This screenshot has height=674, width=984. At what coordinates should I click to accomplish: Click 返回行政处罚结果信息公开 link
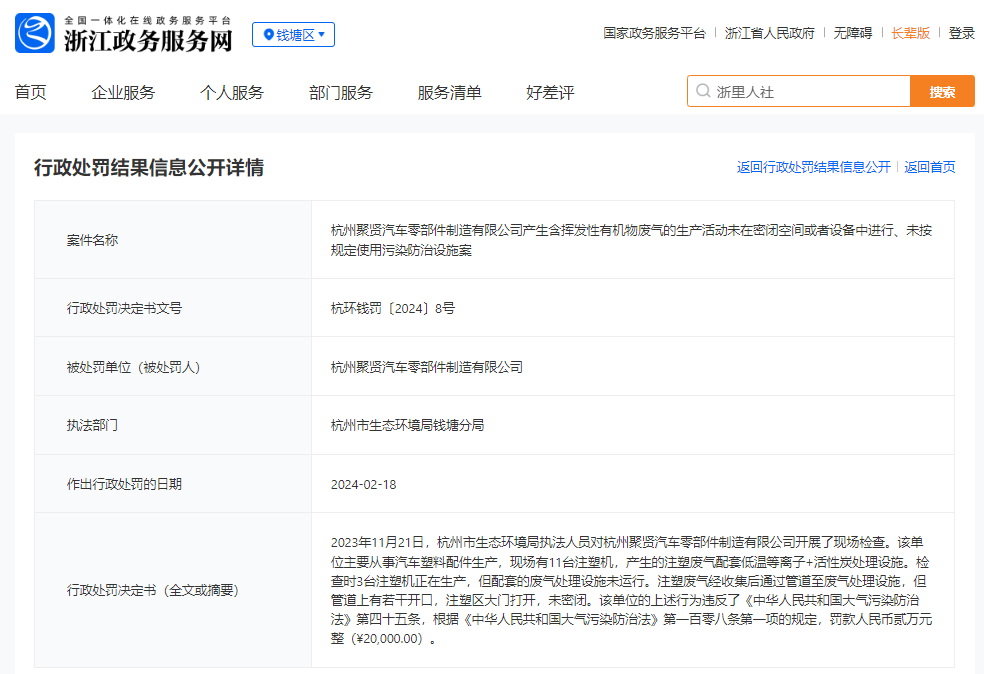tap(814, 167)
